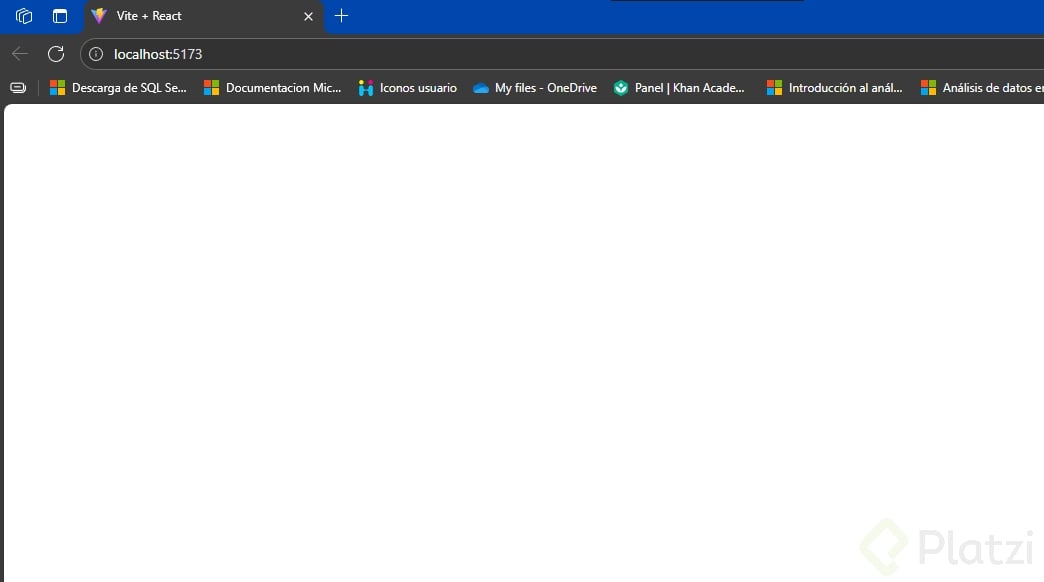Refresh the localhost page
The image size is (1044, 582).
(x=56, y=54)
